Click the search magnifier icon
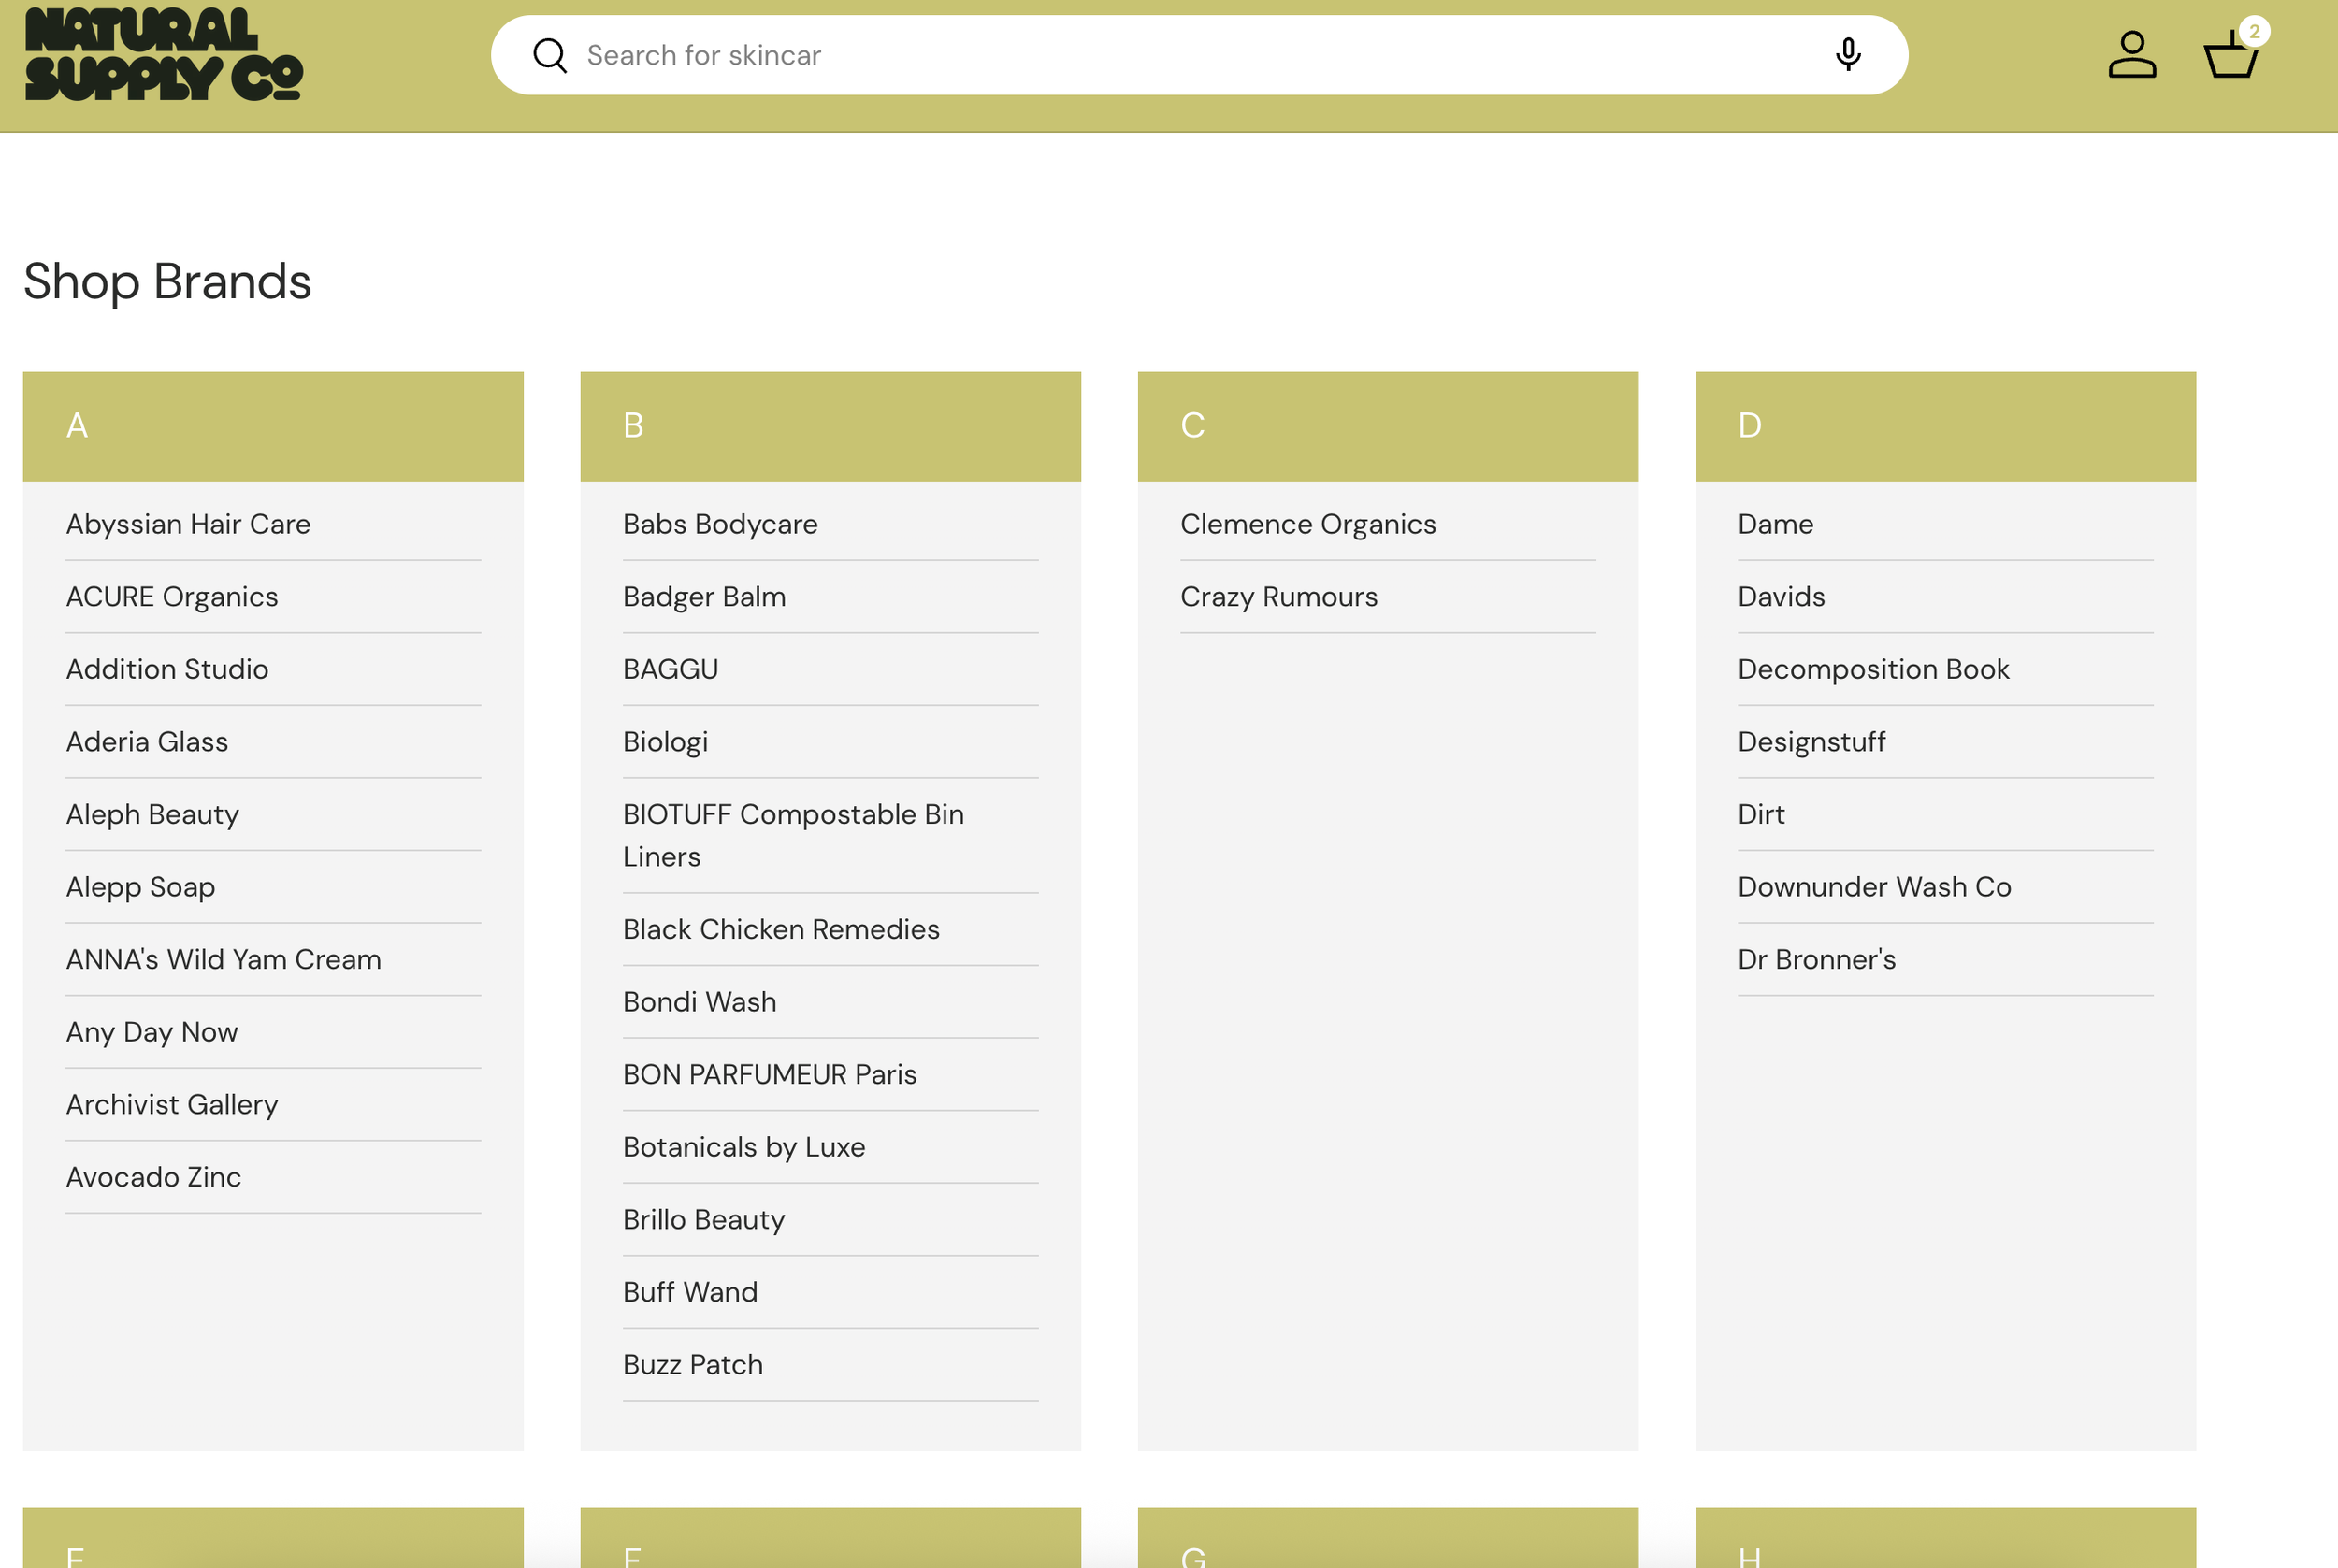 tap(549, 55)
